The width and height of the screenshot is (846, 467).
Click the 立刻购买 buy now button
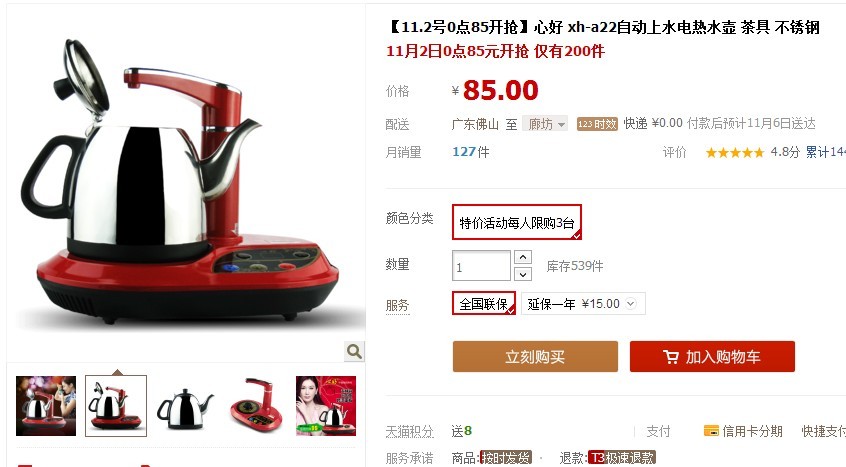(535, 356)
